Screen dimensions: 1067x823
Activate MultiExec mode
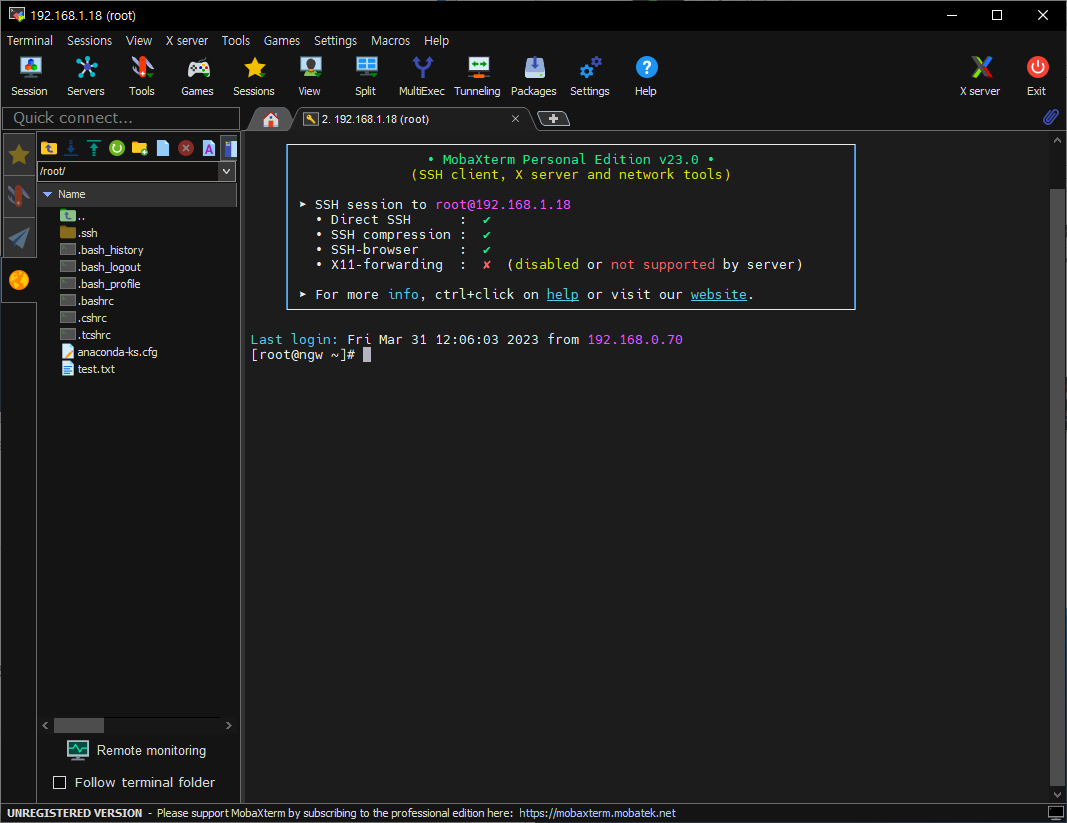coord(422,76)
